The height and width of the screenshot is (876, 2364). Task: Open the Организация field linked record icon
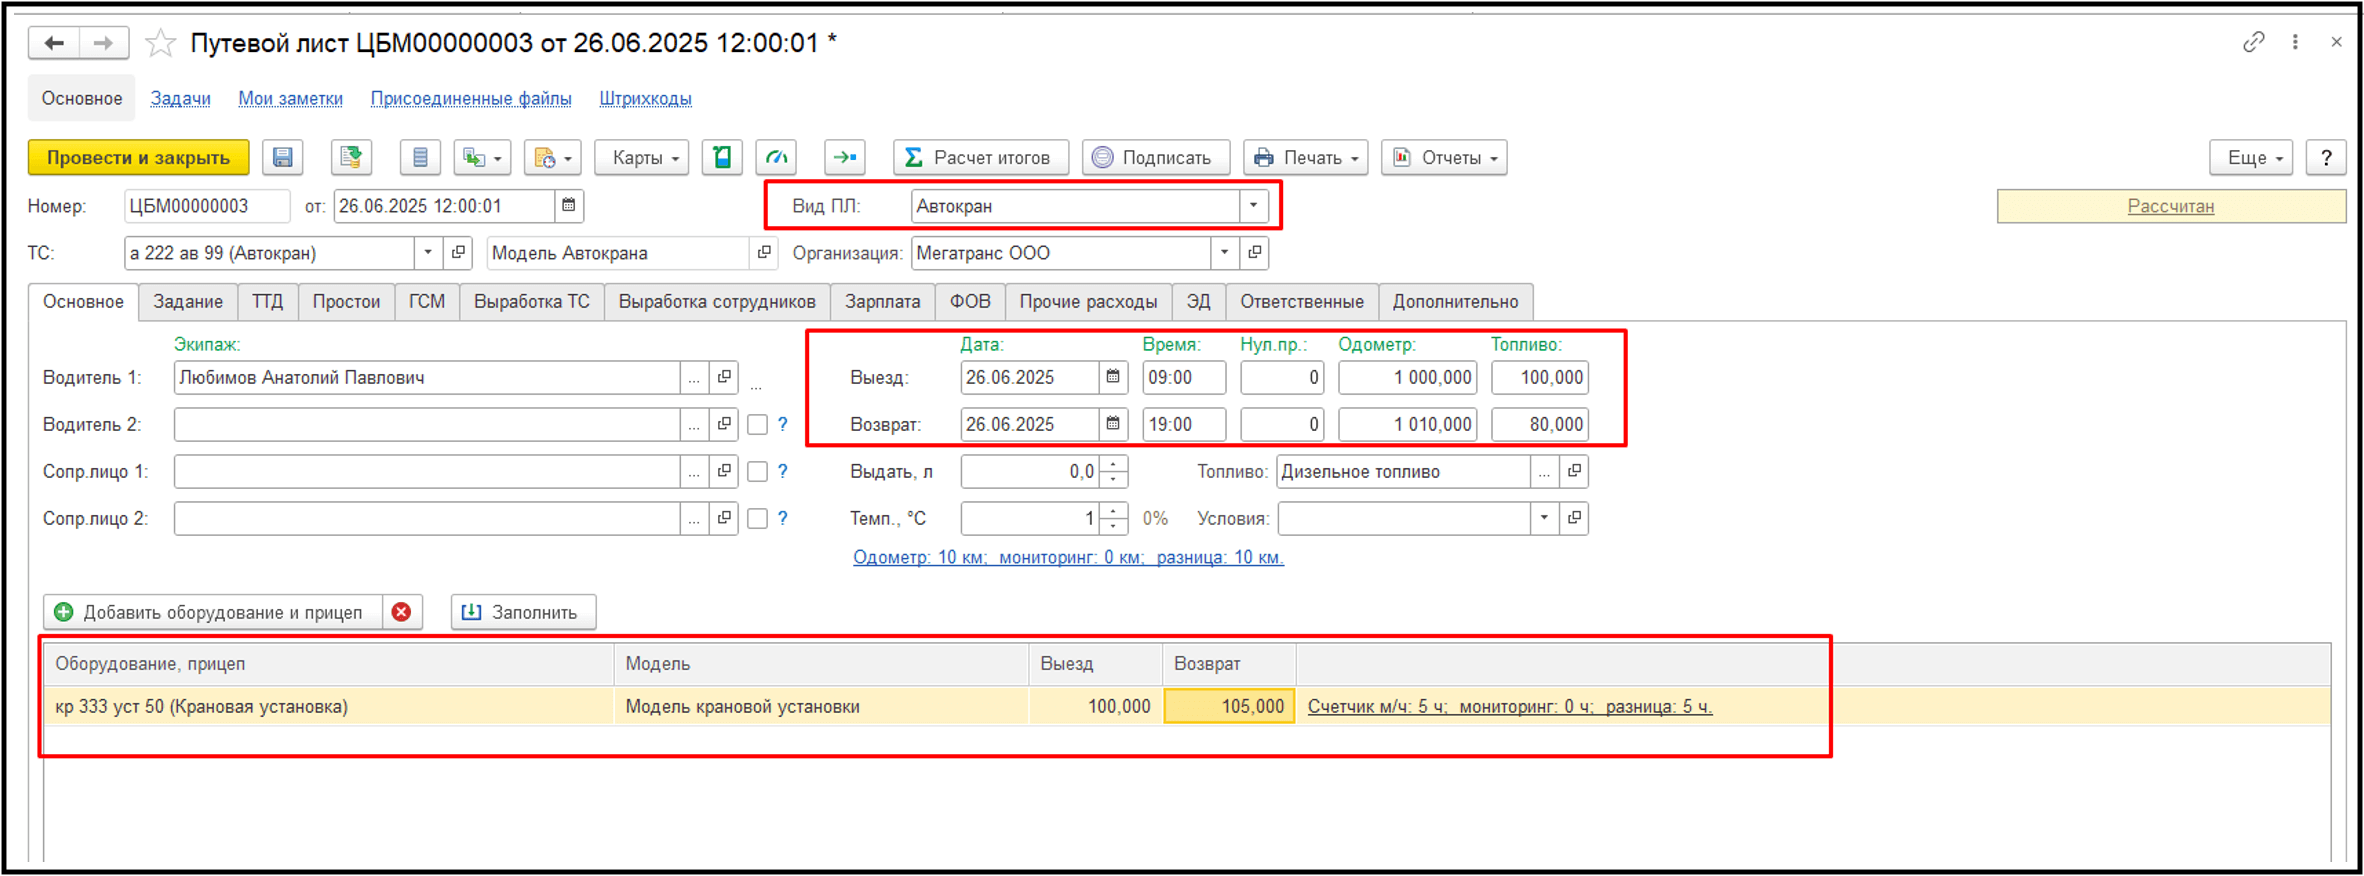click(x=1255, y=253)
